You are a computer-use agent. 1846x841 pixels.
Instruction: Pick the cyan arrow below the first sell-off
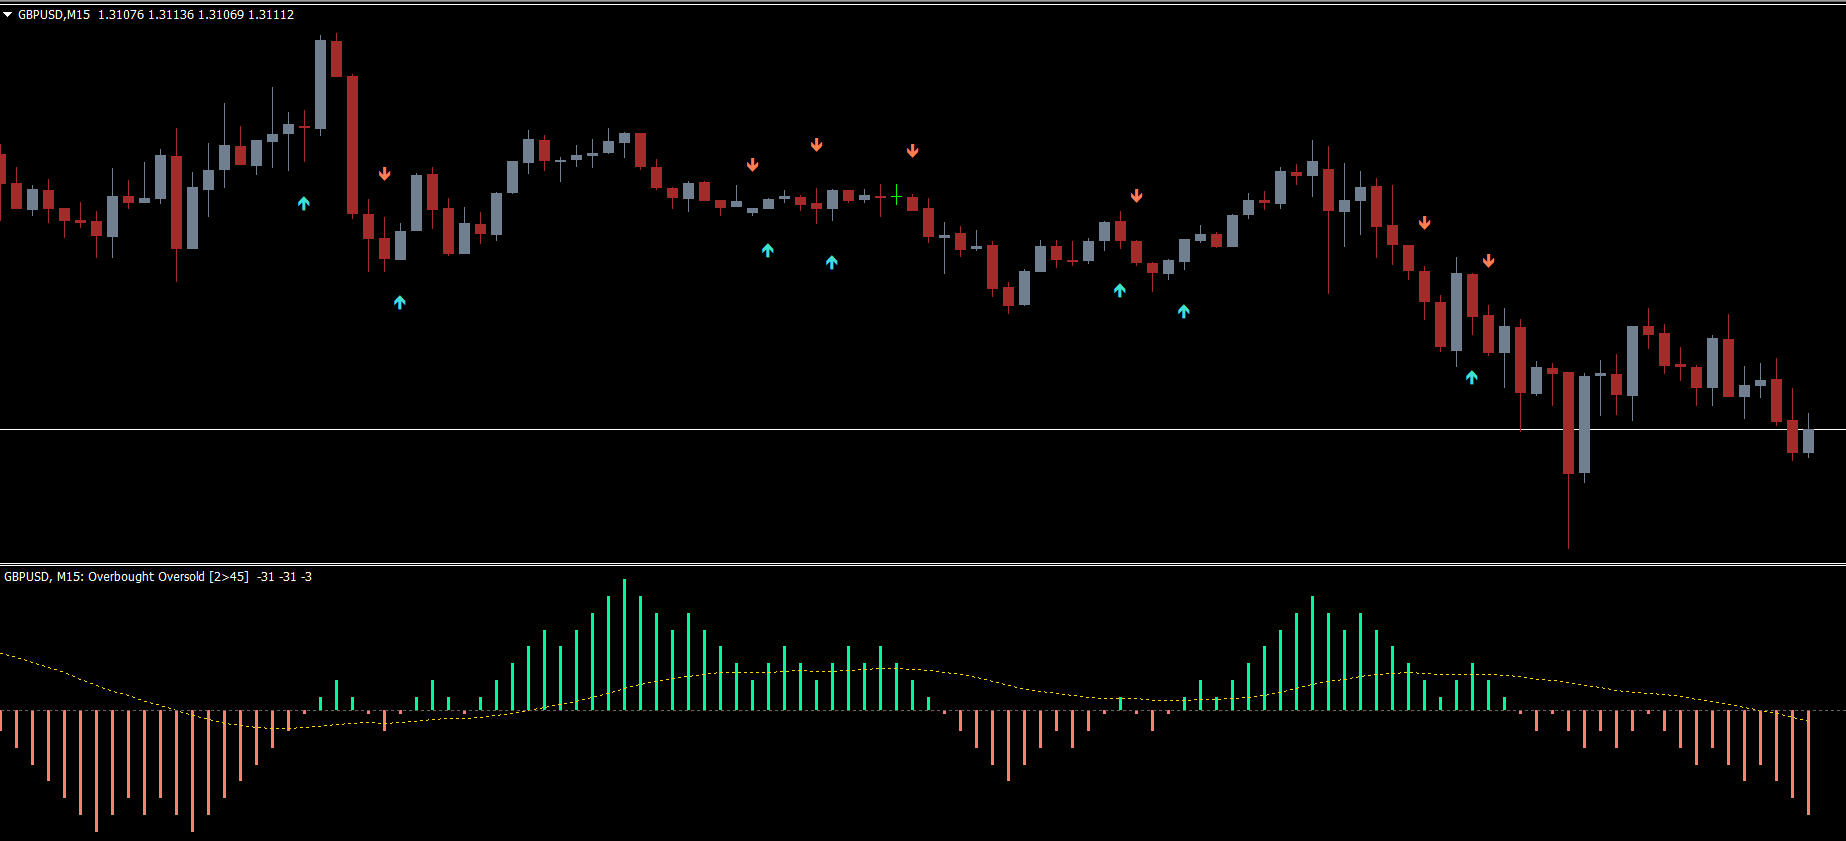tap(400, 302)
